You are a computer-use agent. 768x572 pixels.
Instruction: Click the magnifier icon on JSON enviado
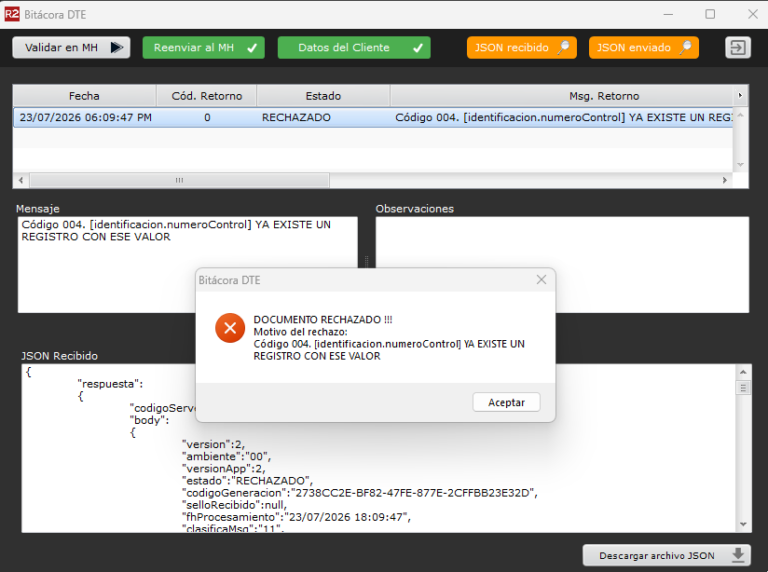[686, 47]
